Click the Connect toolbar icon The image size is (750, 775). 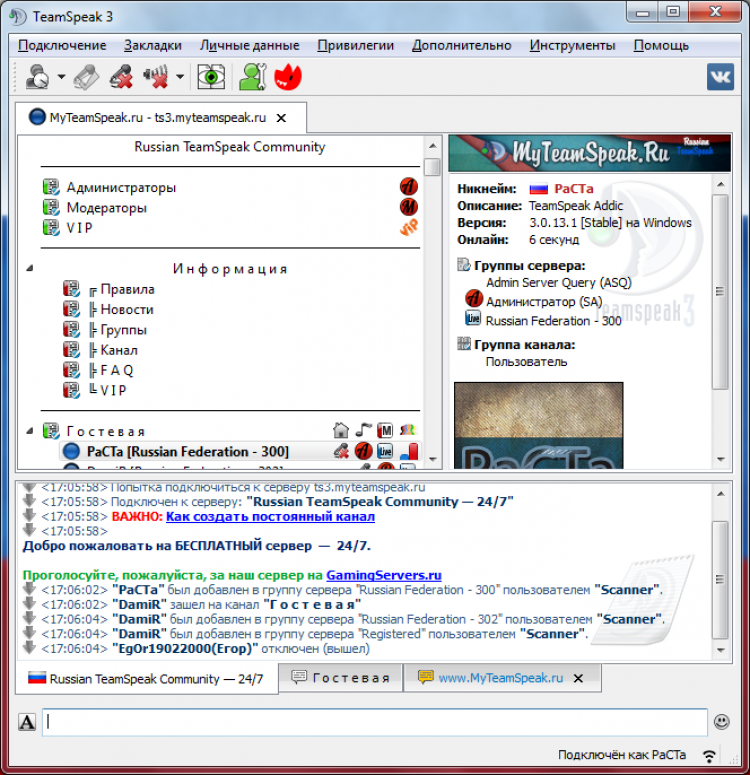[x=38, y=77]
